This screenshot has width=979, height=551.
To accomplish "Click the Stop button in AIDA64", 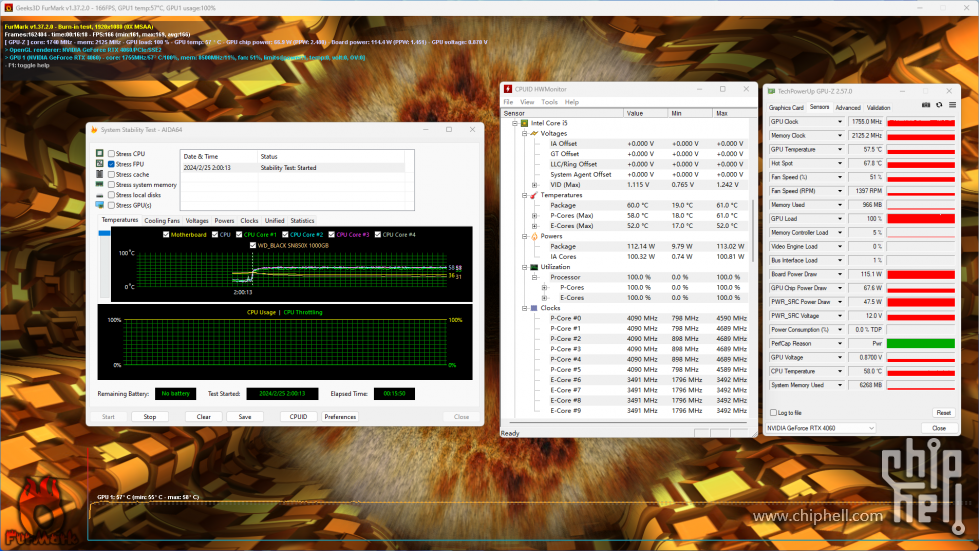I will point(150,417).
